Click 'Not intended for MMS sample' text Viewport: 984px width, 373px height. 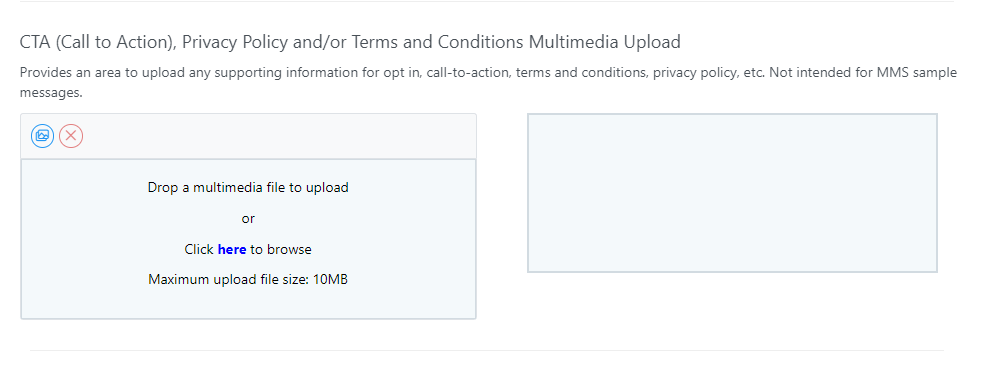click(863, 72)
